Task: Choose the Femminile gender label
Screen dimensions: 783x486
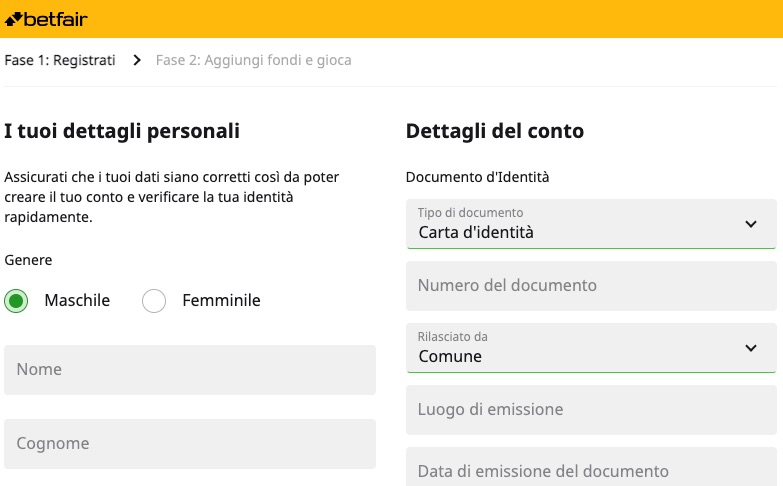Action: pyautogui.click(x=221, y=300)
